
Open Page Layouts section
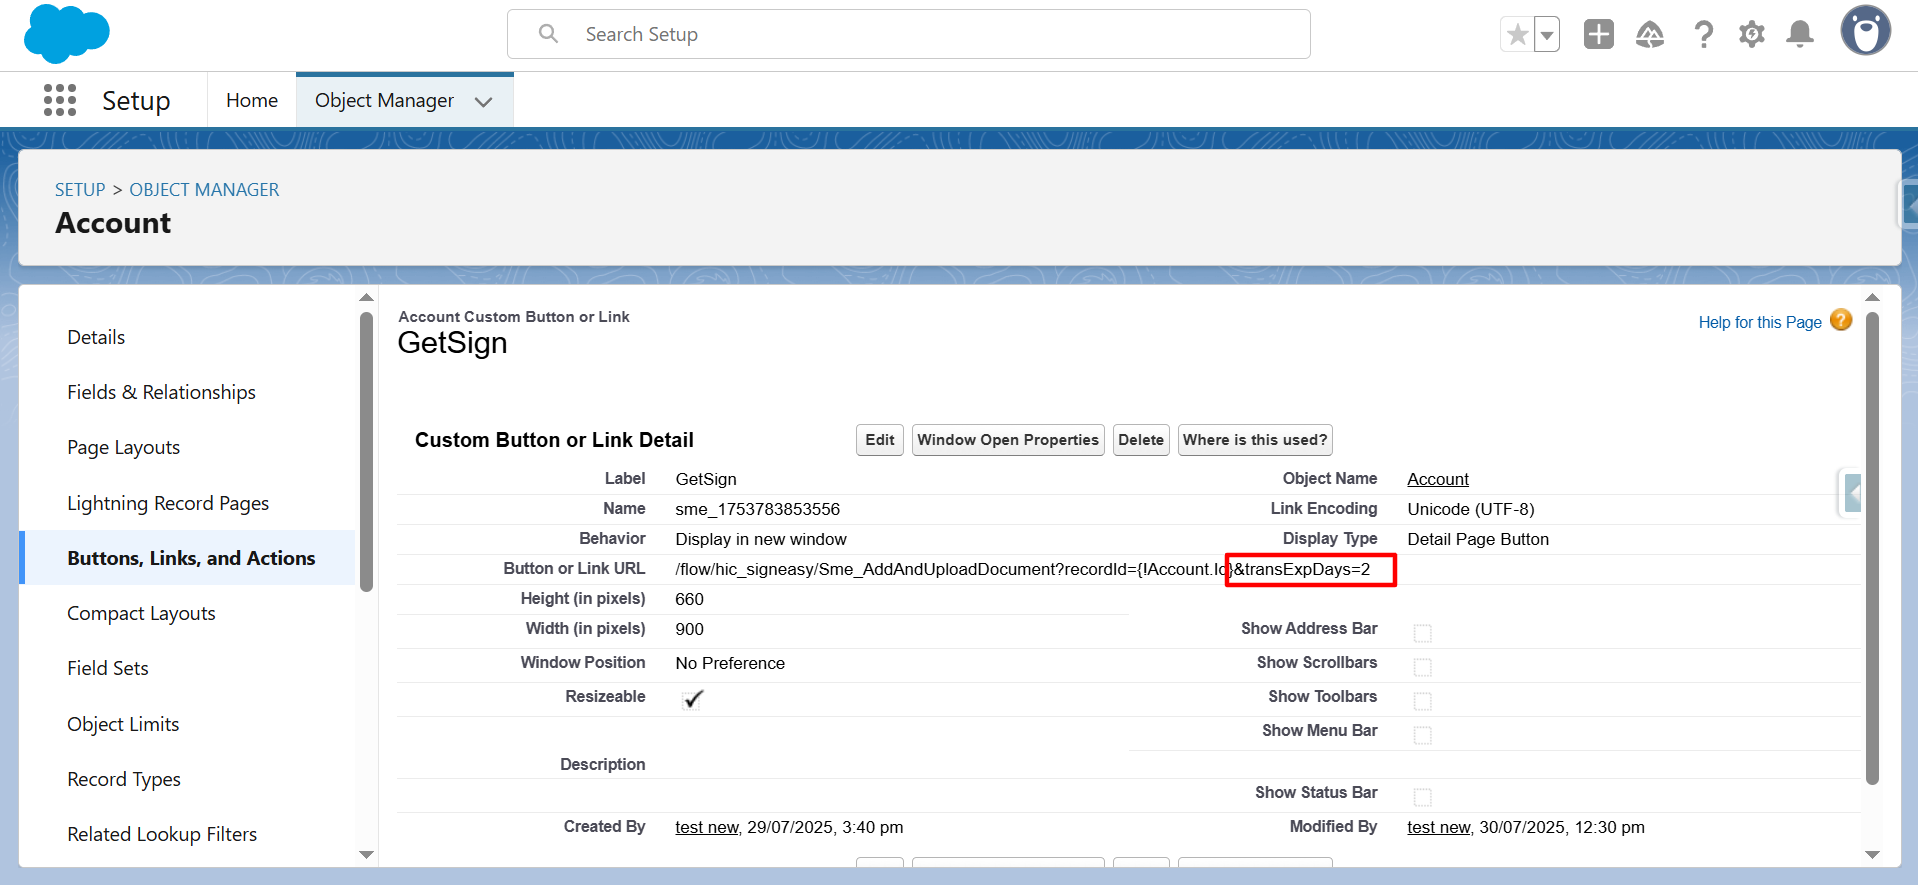(x=123, y=447)
